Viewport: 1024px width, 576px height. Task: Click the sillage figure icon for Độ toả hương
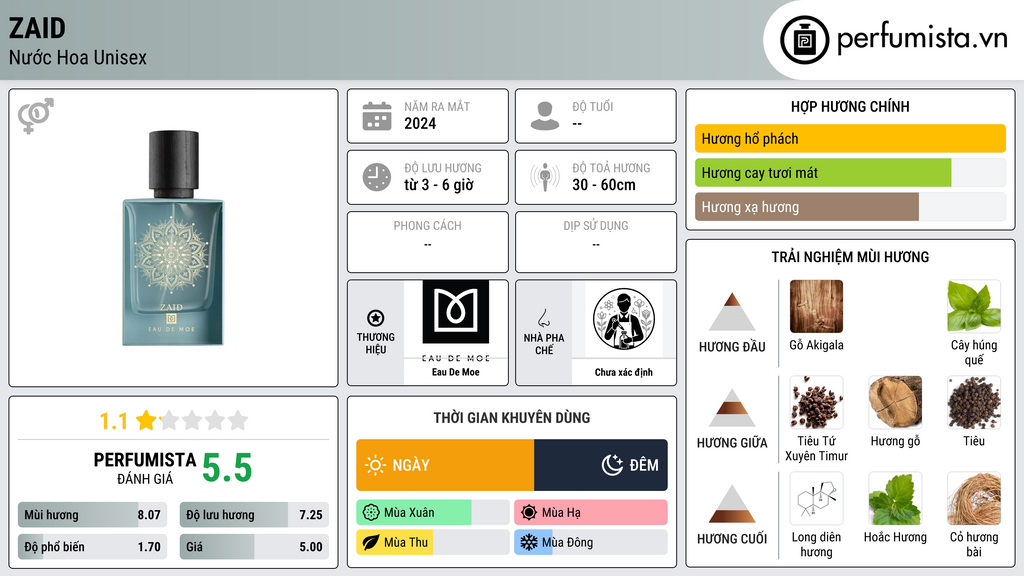click(x=545, y=177)
